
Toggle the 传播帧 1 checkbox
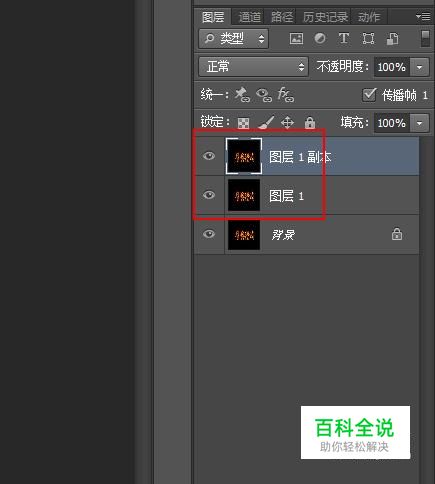click(369, 95)
